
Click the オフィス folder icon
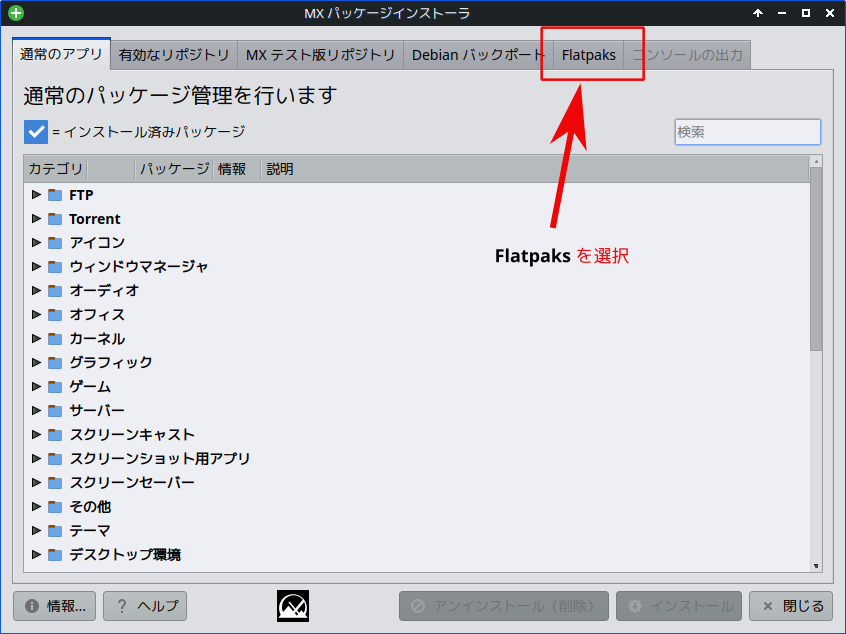[55, 315]
